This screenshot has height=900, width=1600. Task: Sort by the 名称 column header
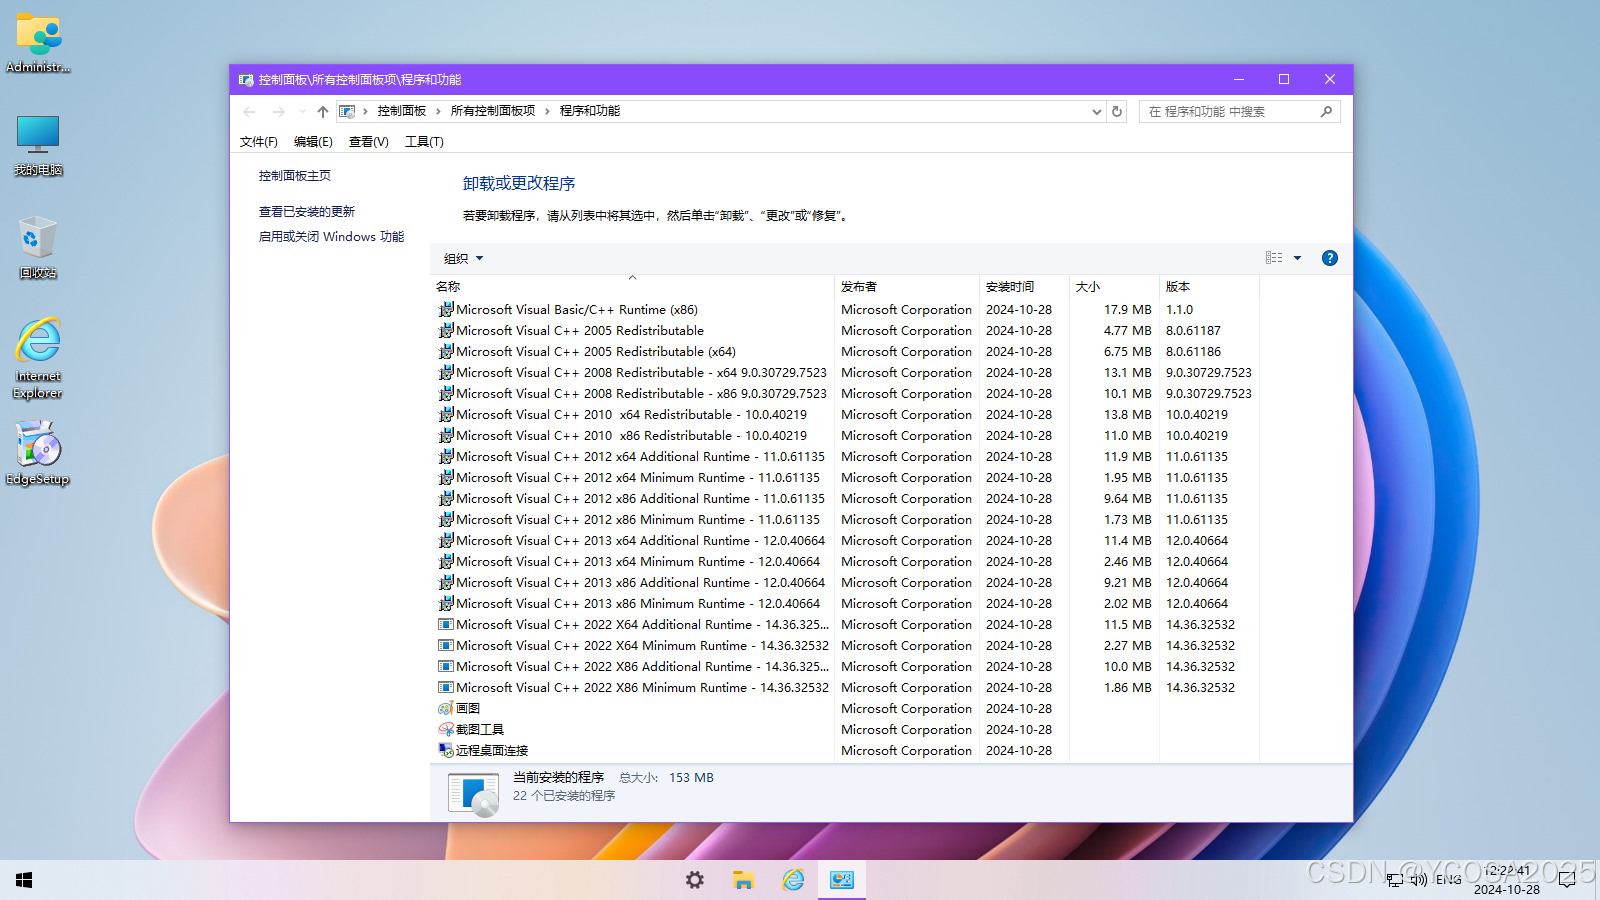(632, 287)
